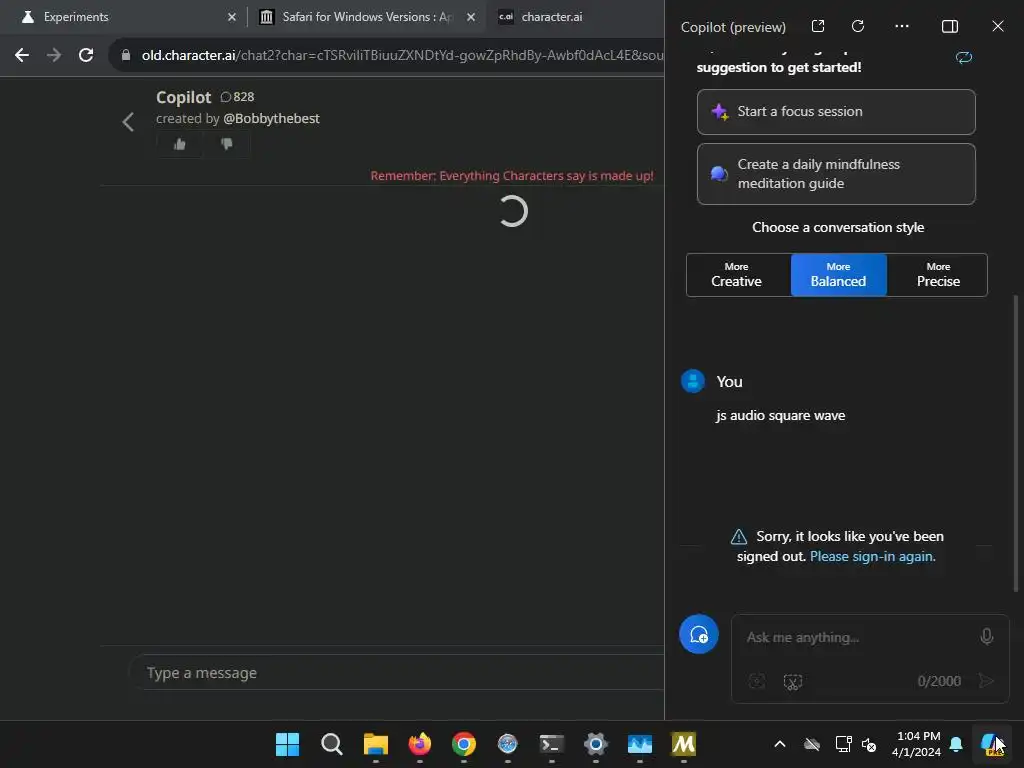Screen dimensions: 1024x768
Task: Click the refresh suggestions icon in Copilot
Action: (964, 57)
